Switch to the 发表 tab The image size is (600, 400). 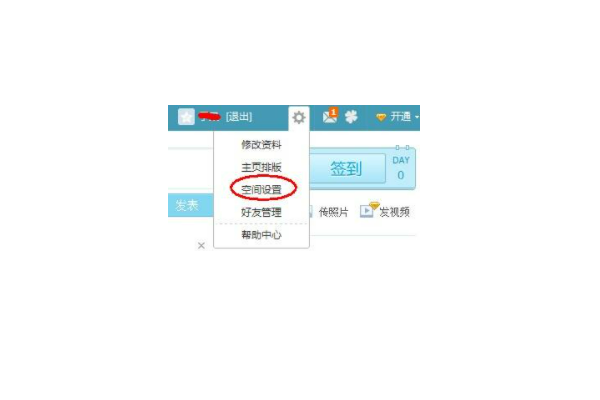click(x=190, y=205)
